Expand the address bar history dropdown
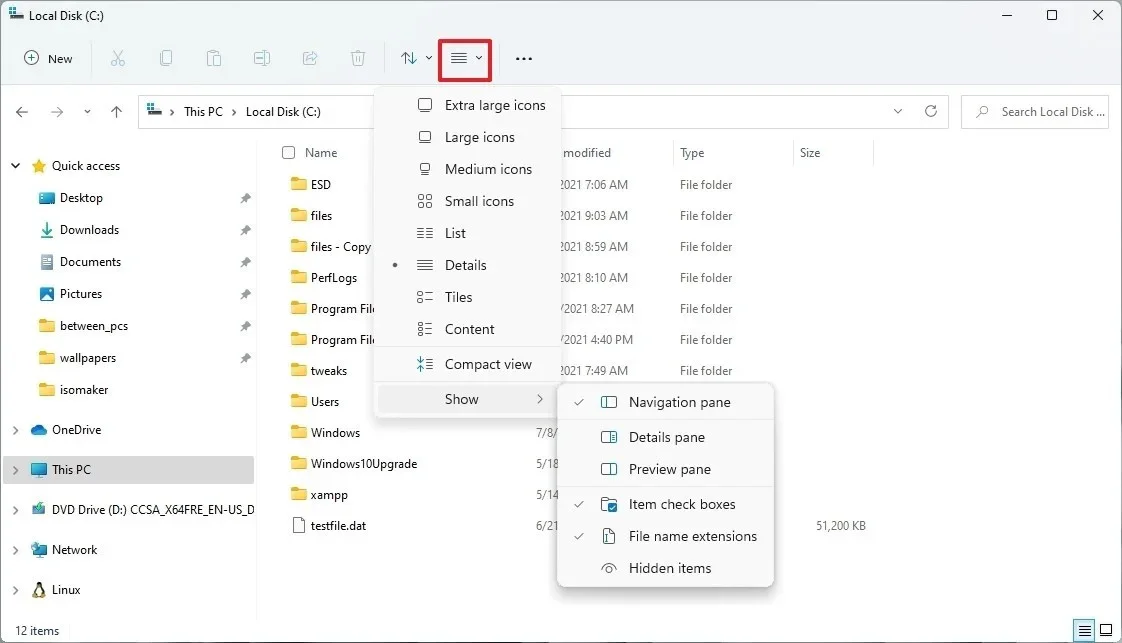The image size is (1122, 643). (x=898, y=112)
